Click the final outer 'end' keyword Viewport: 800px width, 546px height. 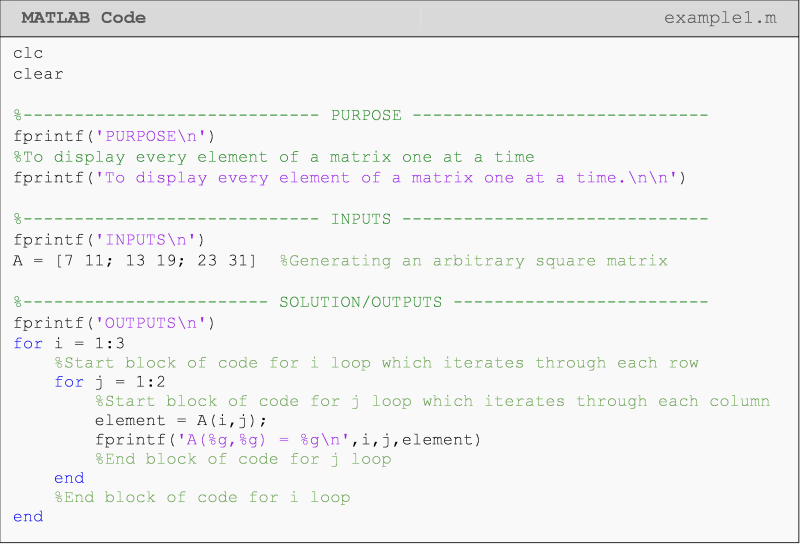click(x=29, y=517)
